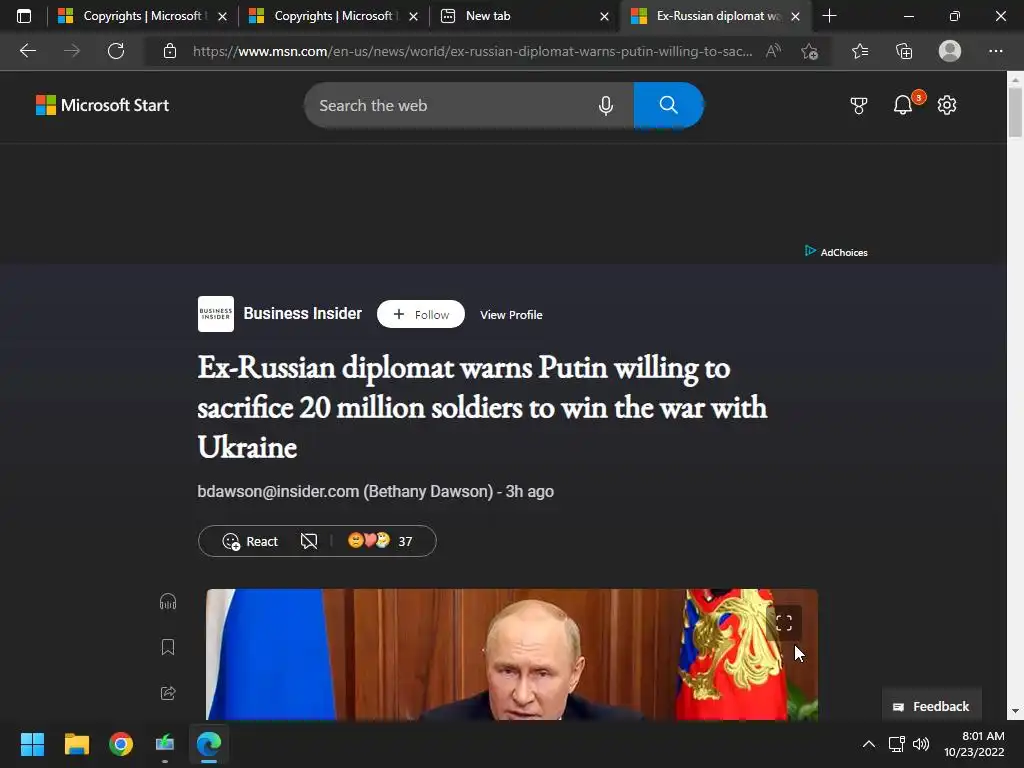
Task: Open the notifications bell
Action: pos(903,104)
